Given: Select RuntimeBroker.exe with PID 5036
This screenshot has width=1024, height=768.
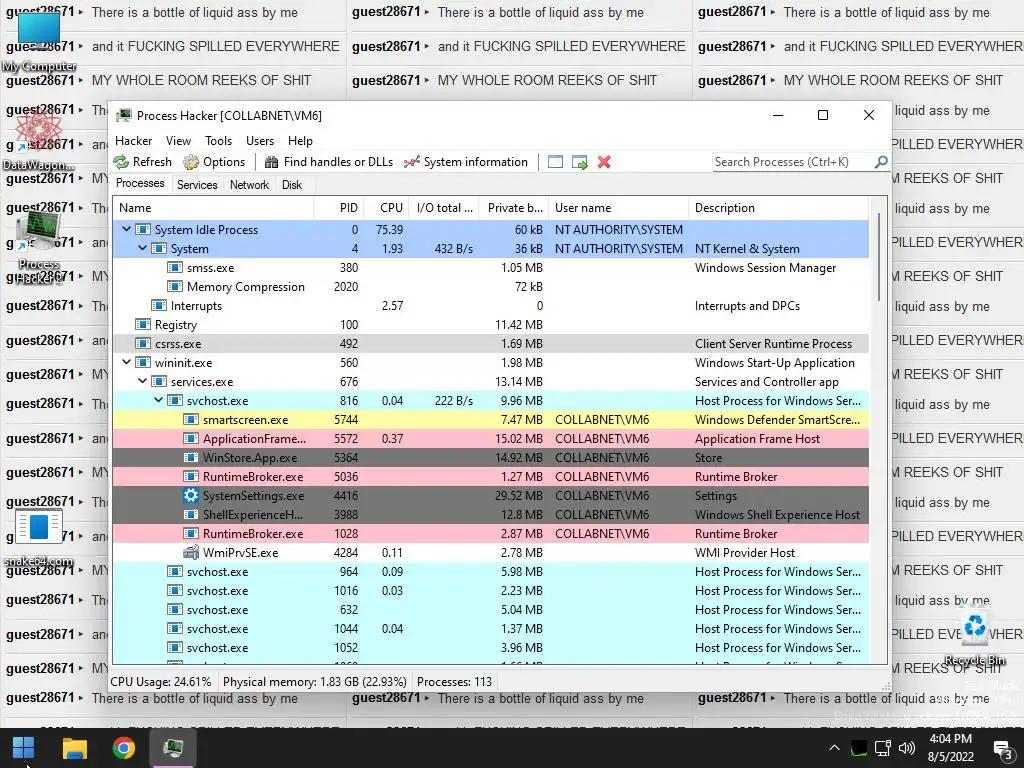Looking at the screenshot, I should click(491, 477).
